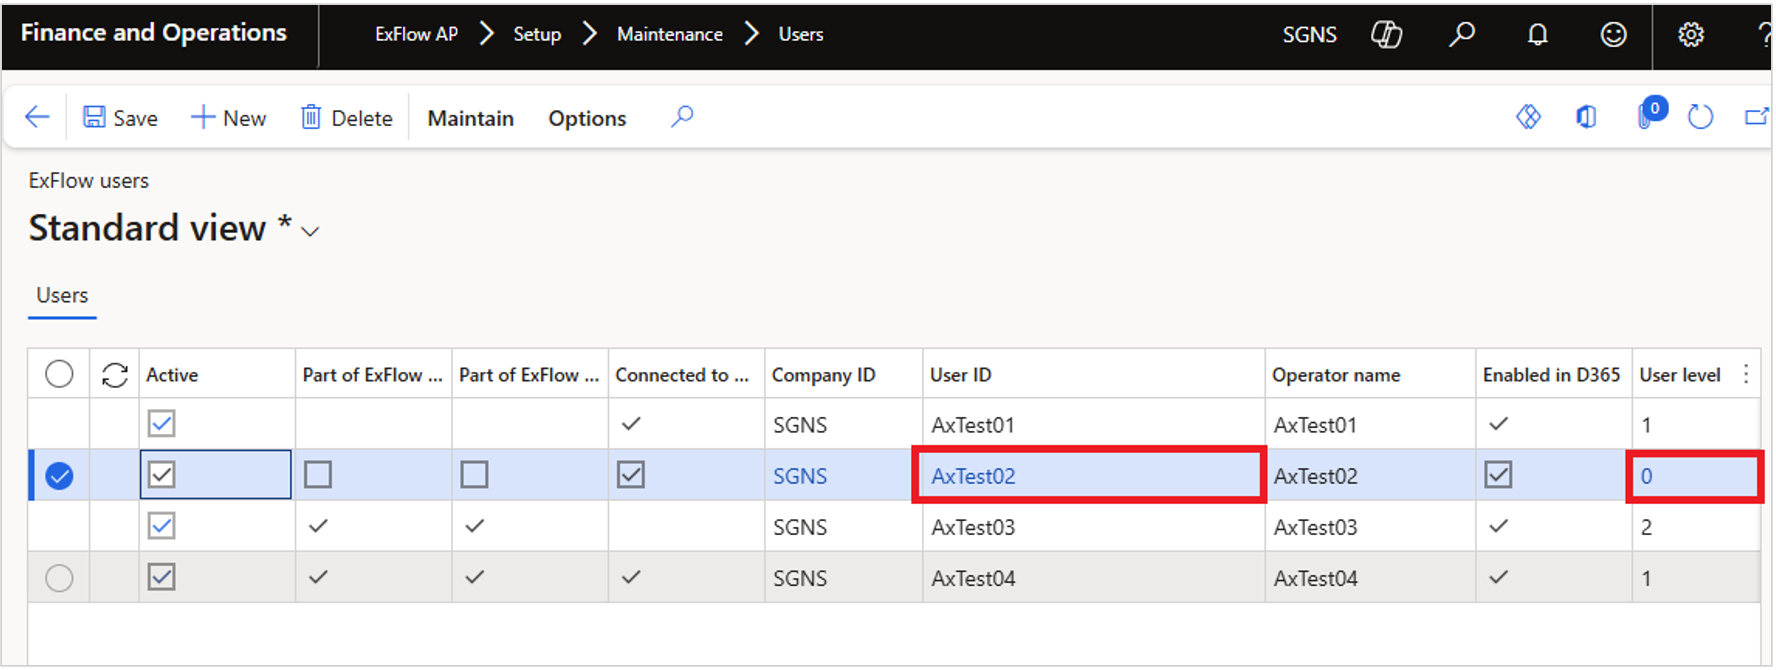Viewport: 1776px width, 670px height.
Task: Refresh the page with circular arrow
Action: tap(1700, 117)
